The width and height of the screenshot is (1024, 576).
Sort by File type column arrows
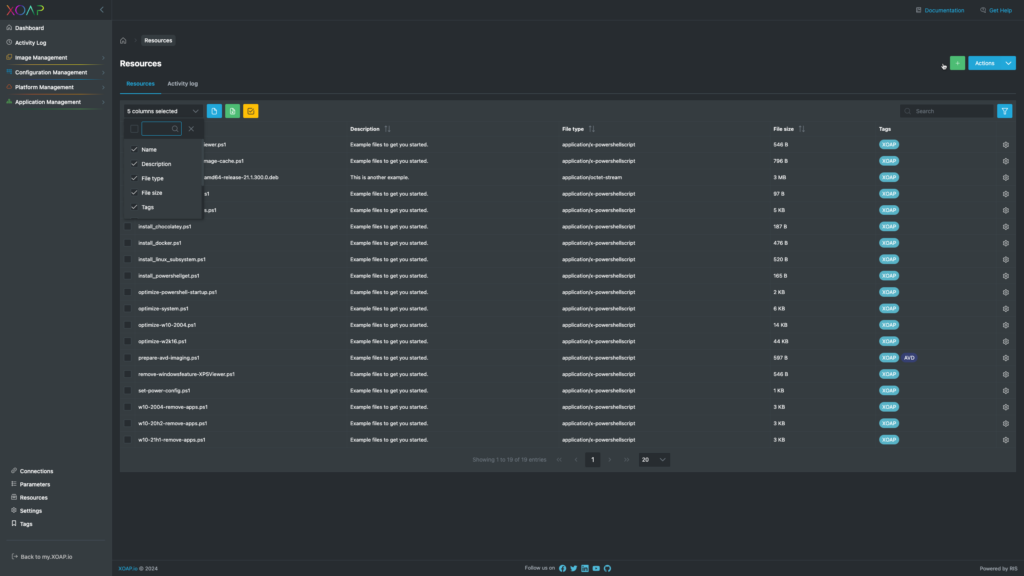(x=592, y=129)
